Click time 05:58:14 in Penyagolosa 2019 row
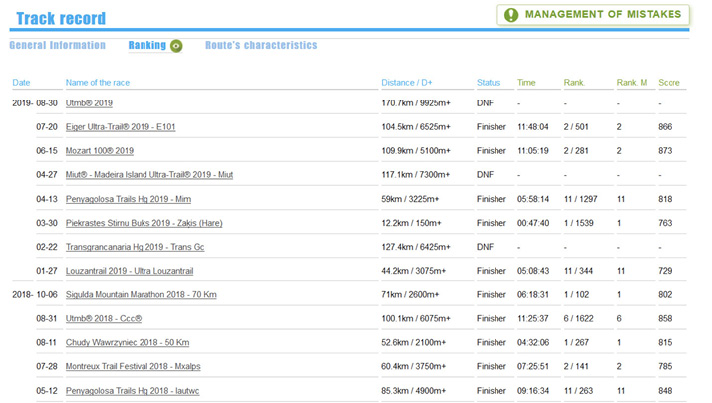This screenshot has width=712, height=403. [x=533, y=199]
